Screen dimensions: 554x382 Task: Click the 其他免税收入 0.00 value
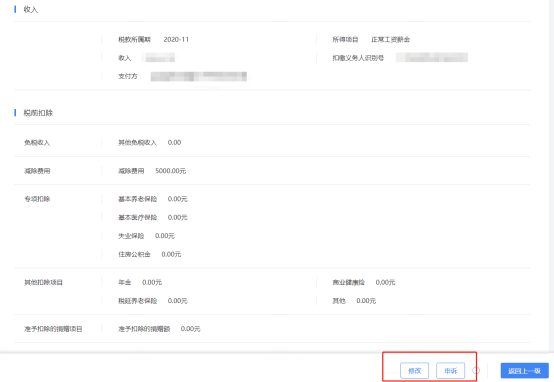coord(174,142)
